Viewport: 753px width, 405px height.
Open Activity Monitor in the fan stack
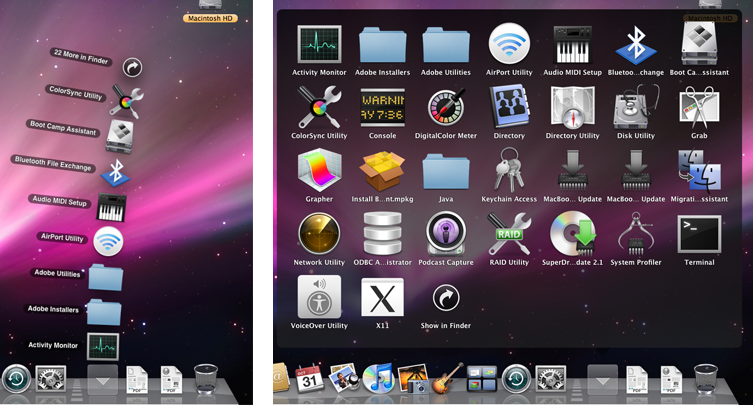pos(103,346)
